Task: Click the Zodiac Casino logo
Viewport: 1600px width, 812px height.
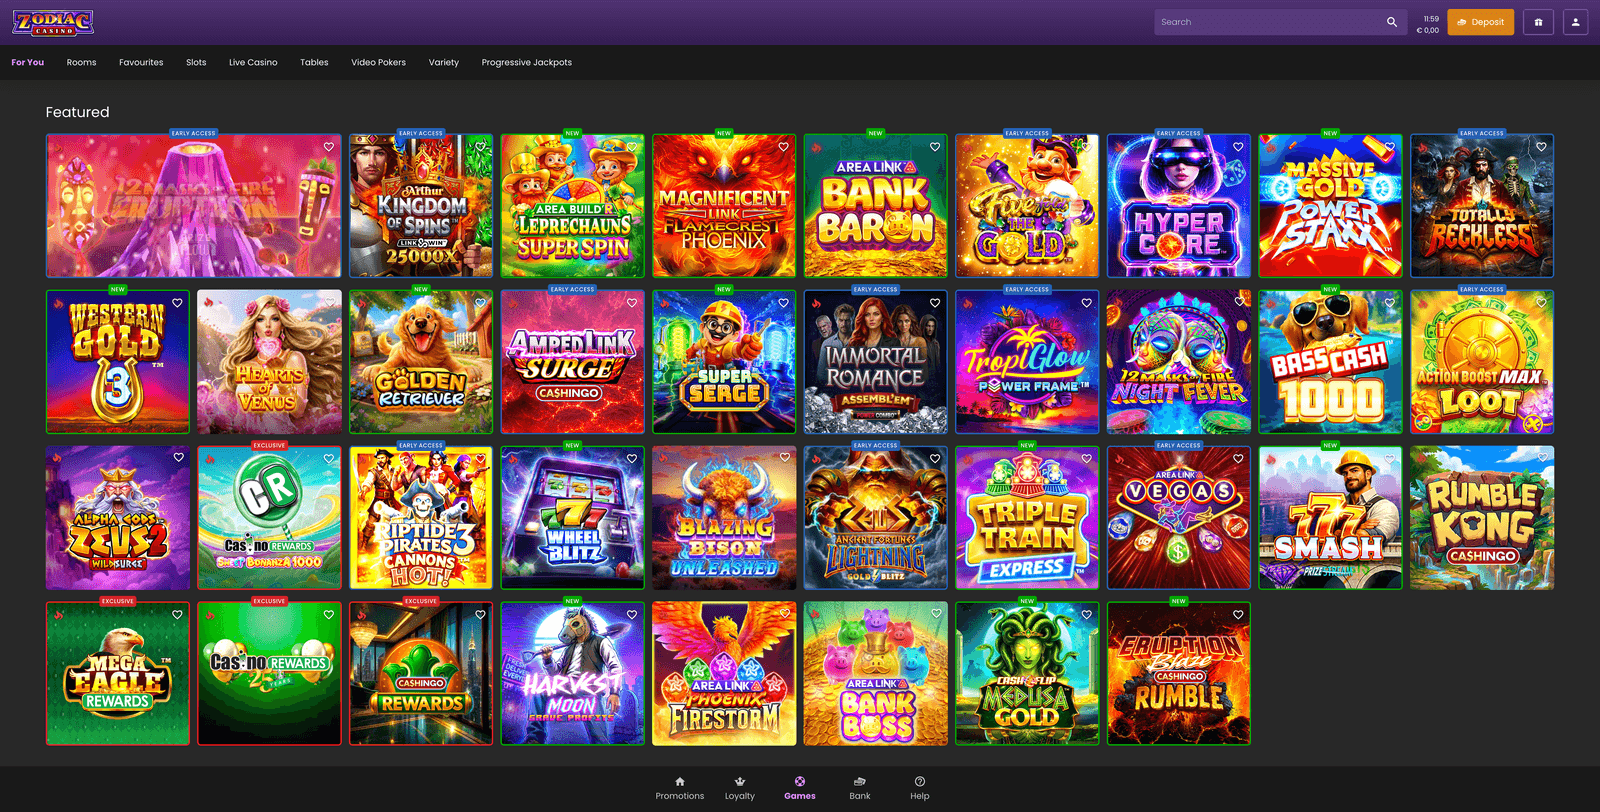Action: tap(53, 22)
